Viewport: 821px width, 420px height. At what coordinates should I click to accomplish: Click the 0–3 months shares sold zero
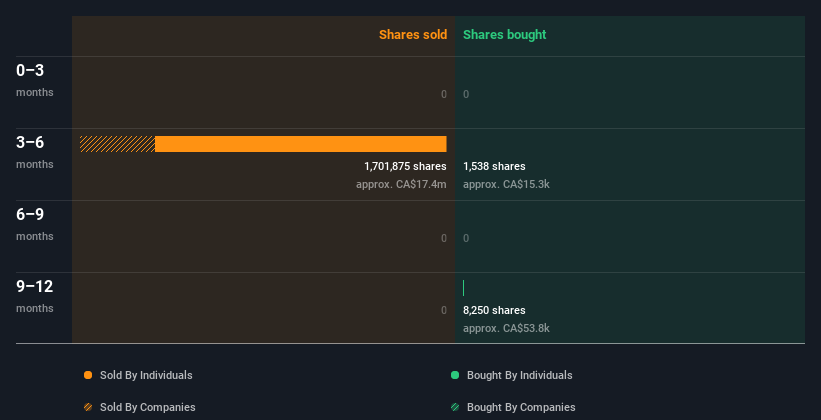(444, 94)
